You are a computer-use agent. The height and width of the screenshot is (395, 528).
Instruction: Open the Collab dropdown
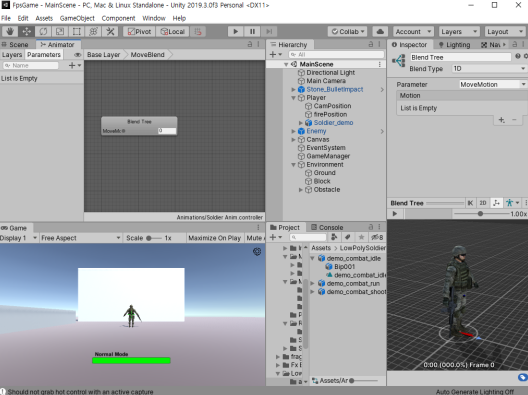click(348, 32)
